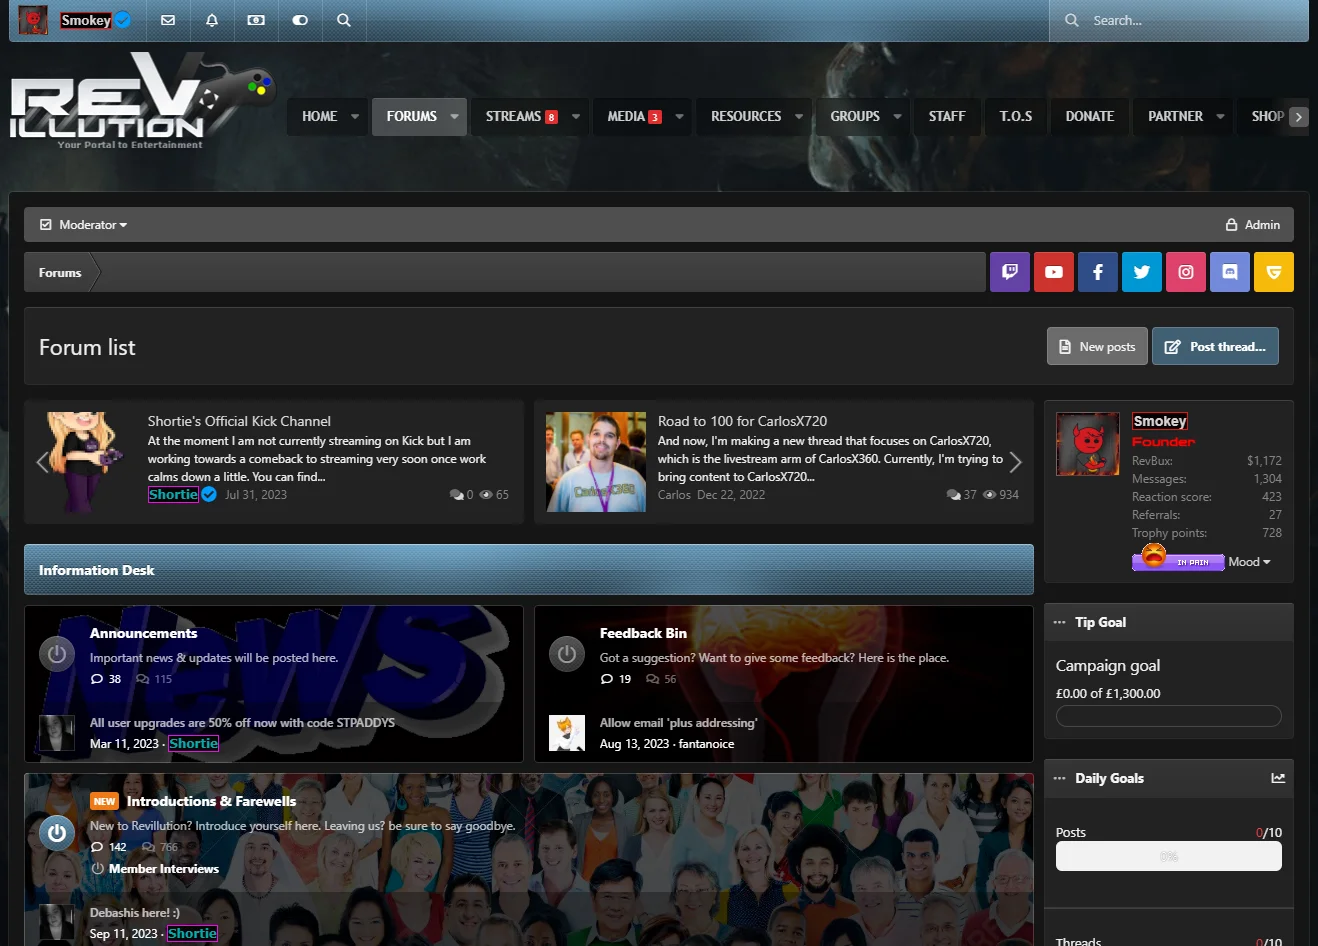Open the FORUMS tab

[411, 116]
